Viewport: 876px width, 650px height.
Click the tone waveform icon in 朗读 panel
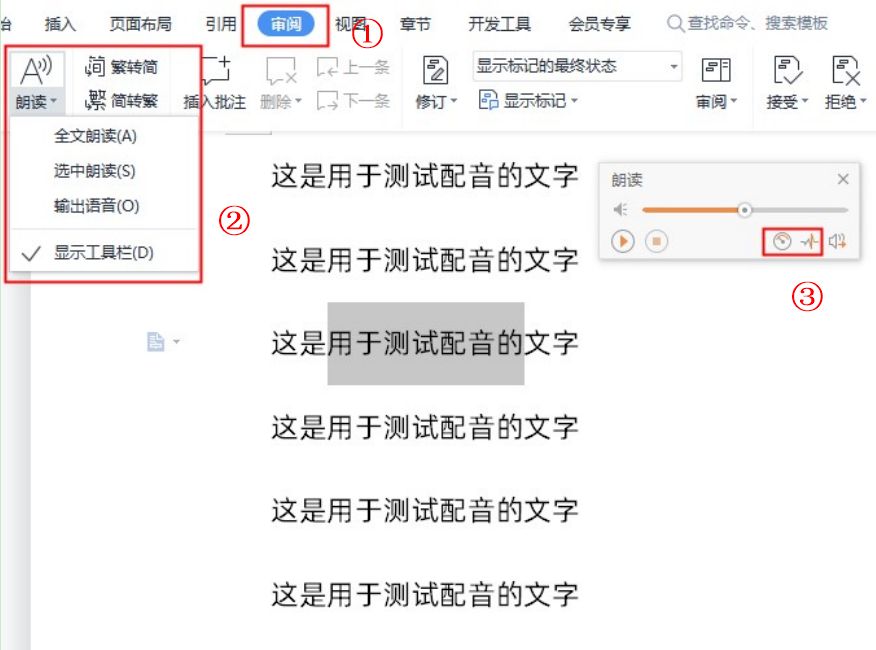click(810, 241)
